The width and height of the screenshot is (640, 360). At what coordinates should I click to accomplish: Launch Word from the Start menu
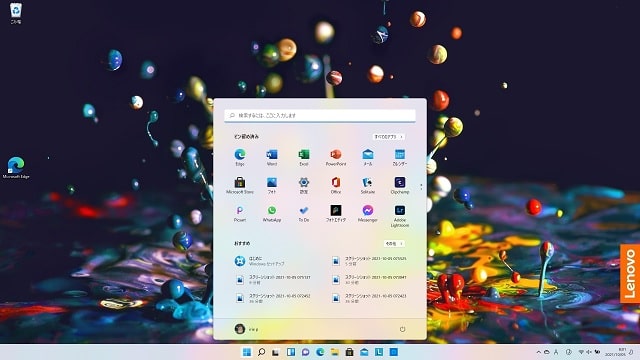coord(272,157)
